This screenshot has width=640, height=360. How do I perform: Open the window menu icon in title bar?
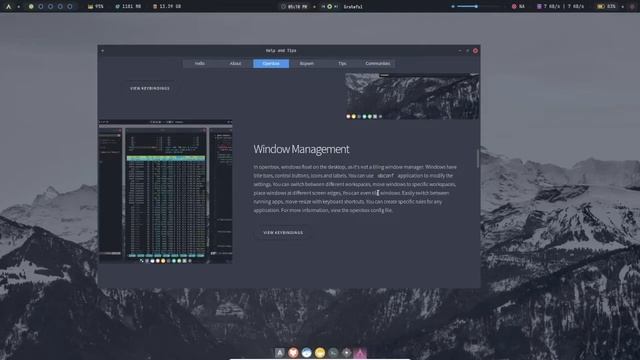click(x=102, y=51)
